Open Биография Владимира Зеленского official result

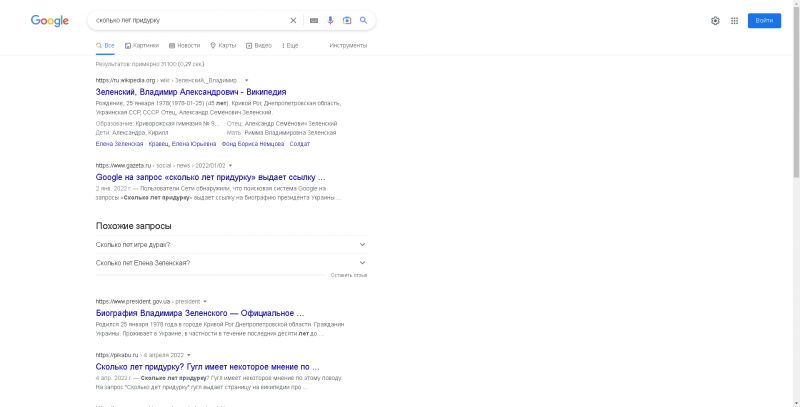click(x=199, y=313)
